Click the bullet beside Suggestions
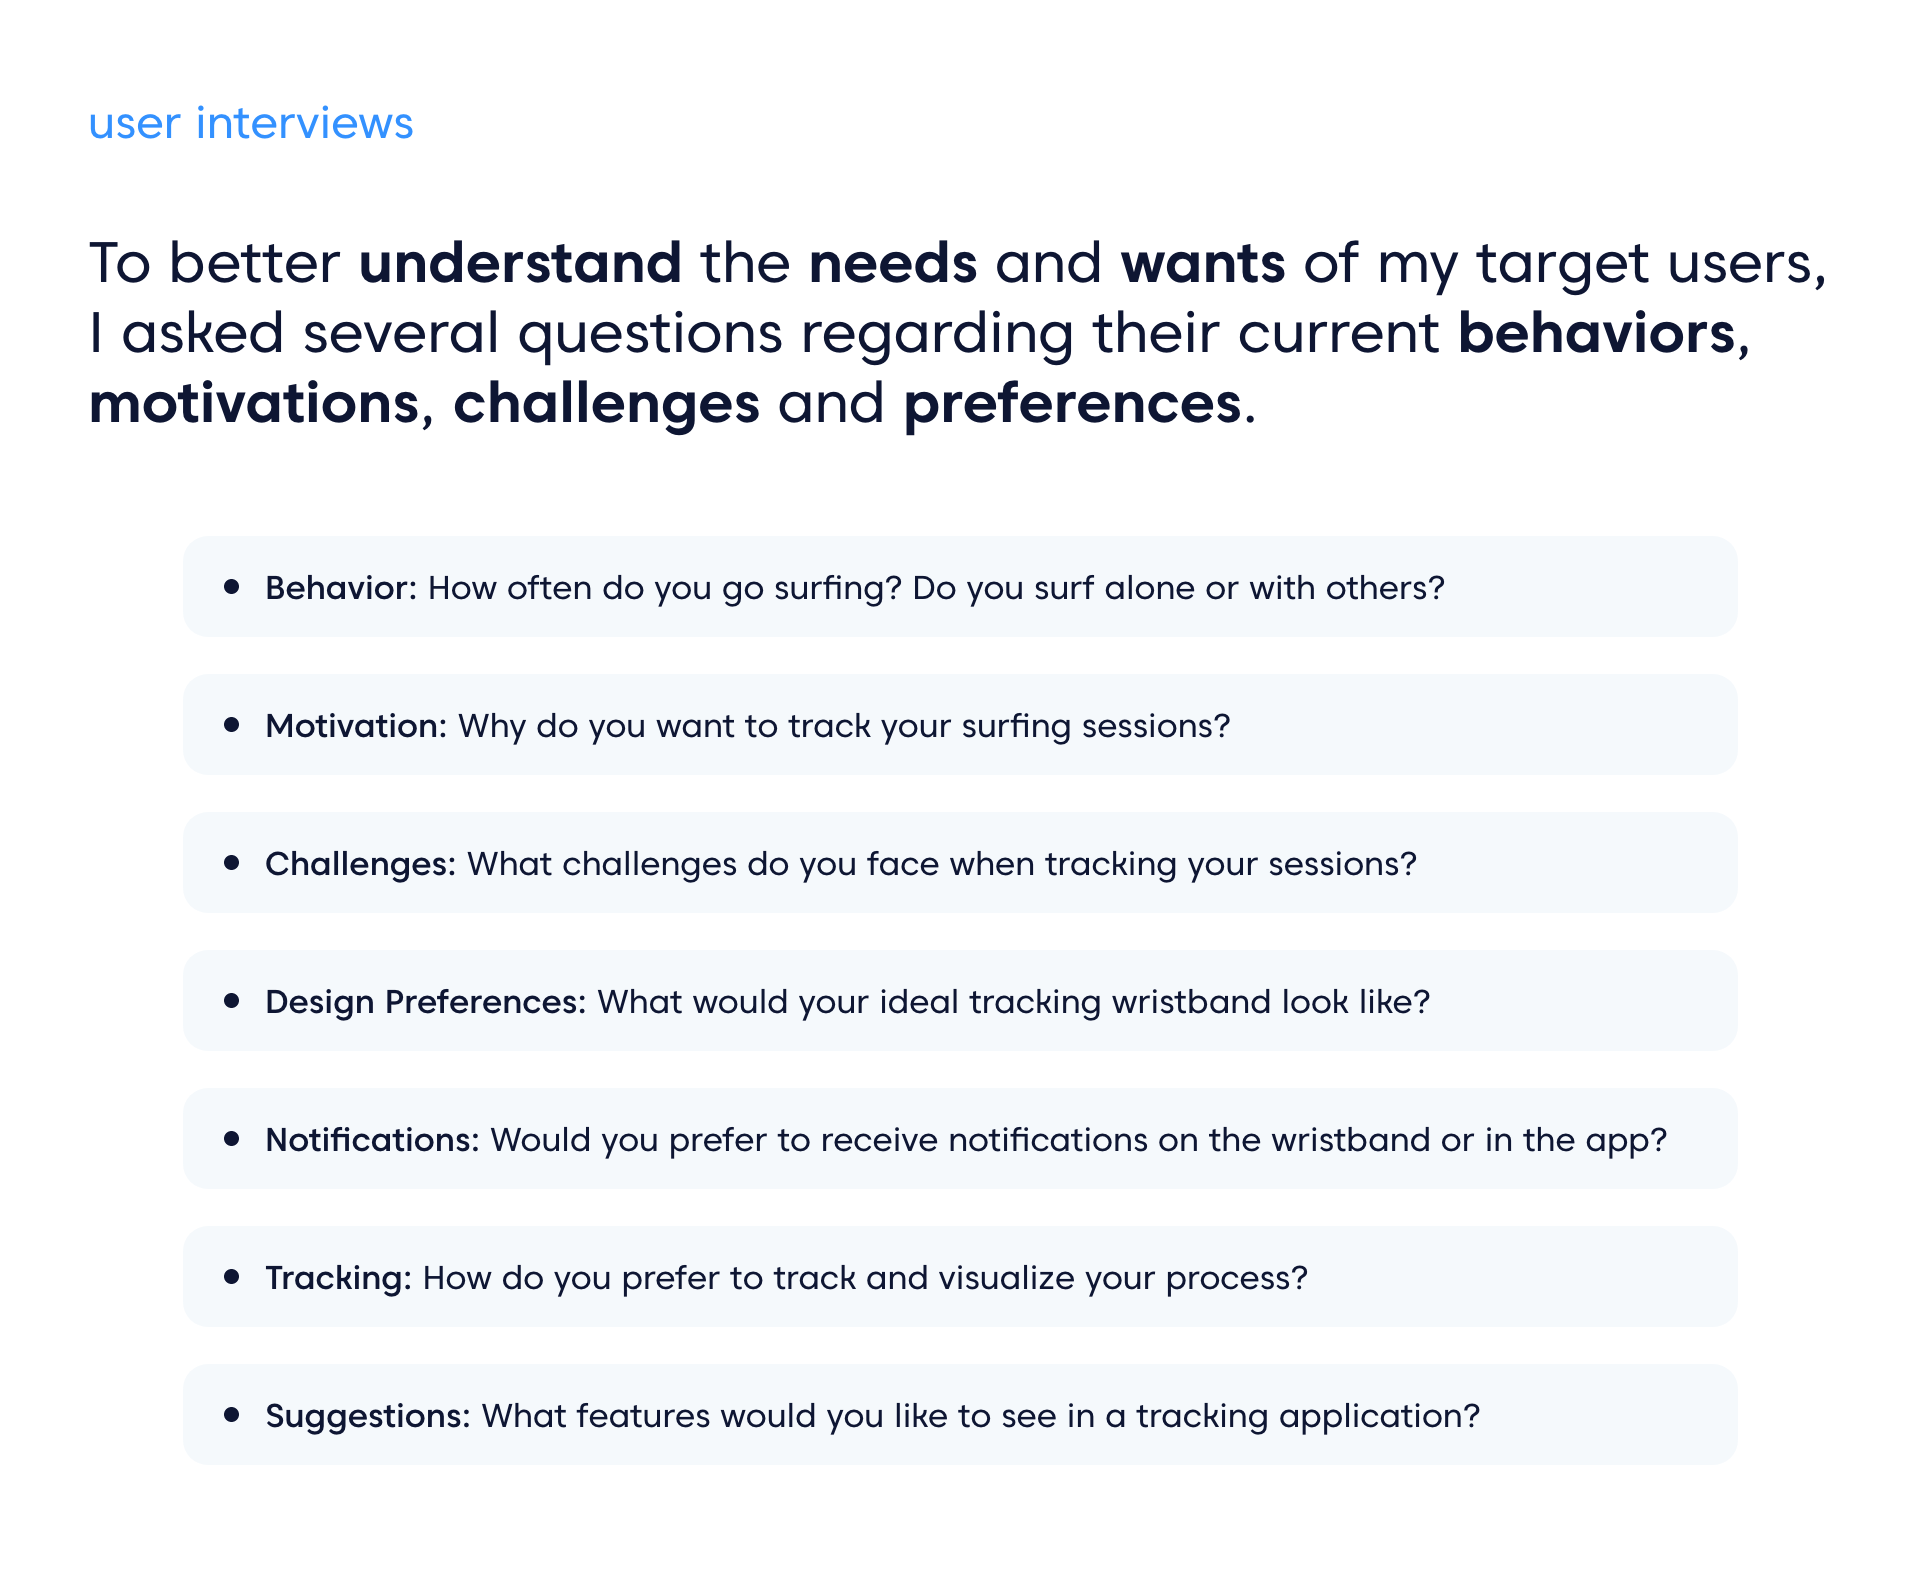The width and height of the screenshot is (1920, 1578). tap(232, 1414)
